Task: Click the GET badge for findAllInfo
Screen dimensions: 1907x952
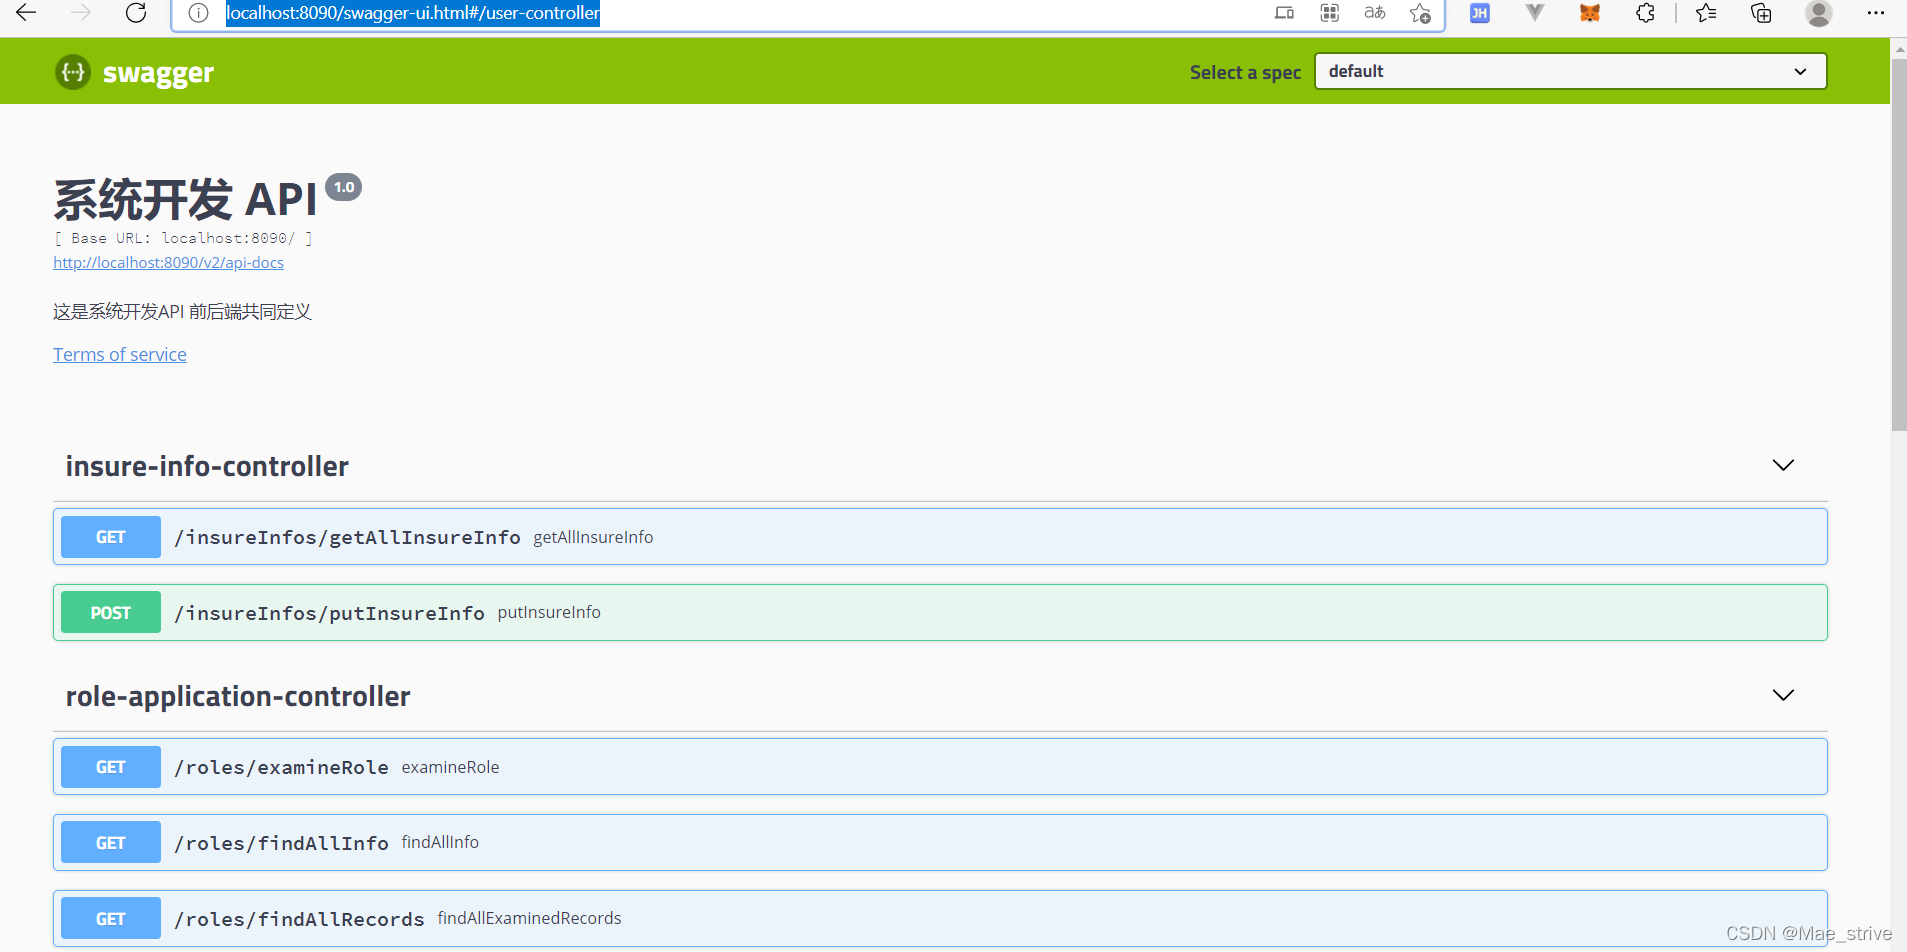Action: 111,843
